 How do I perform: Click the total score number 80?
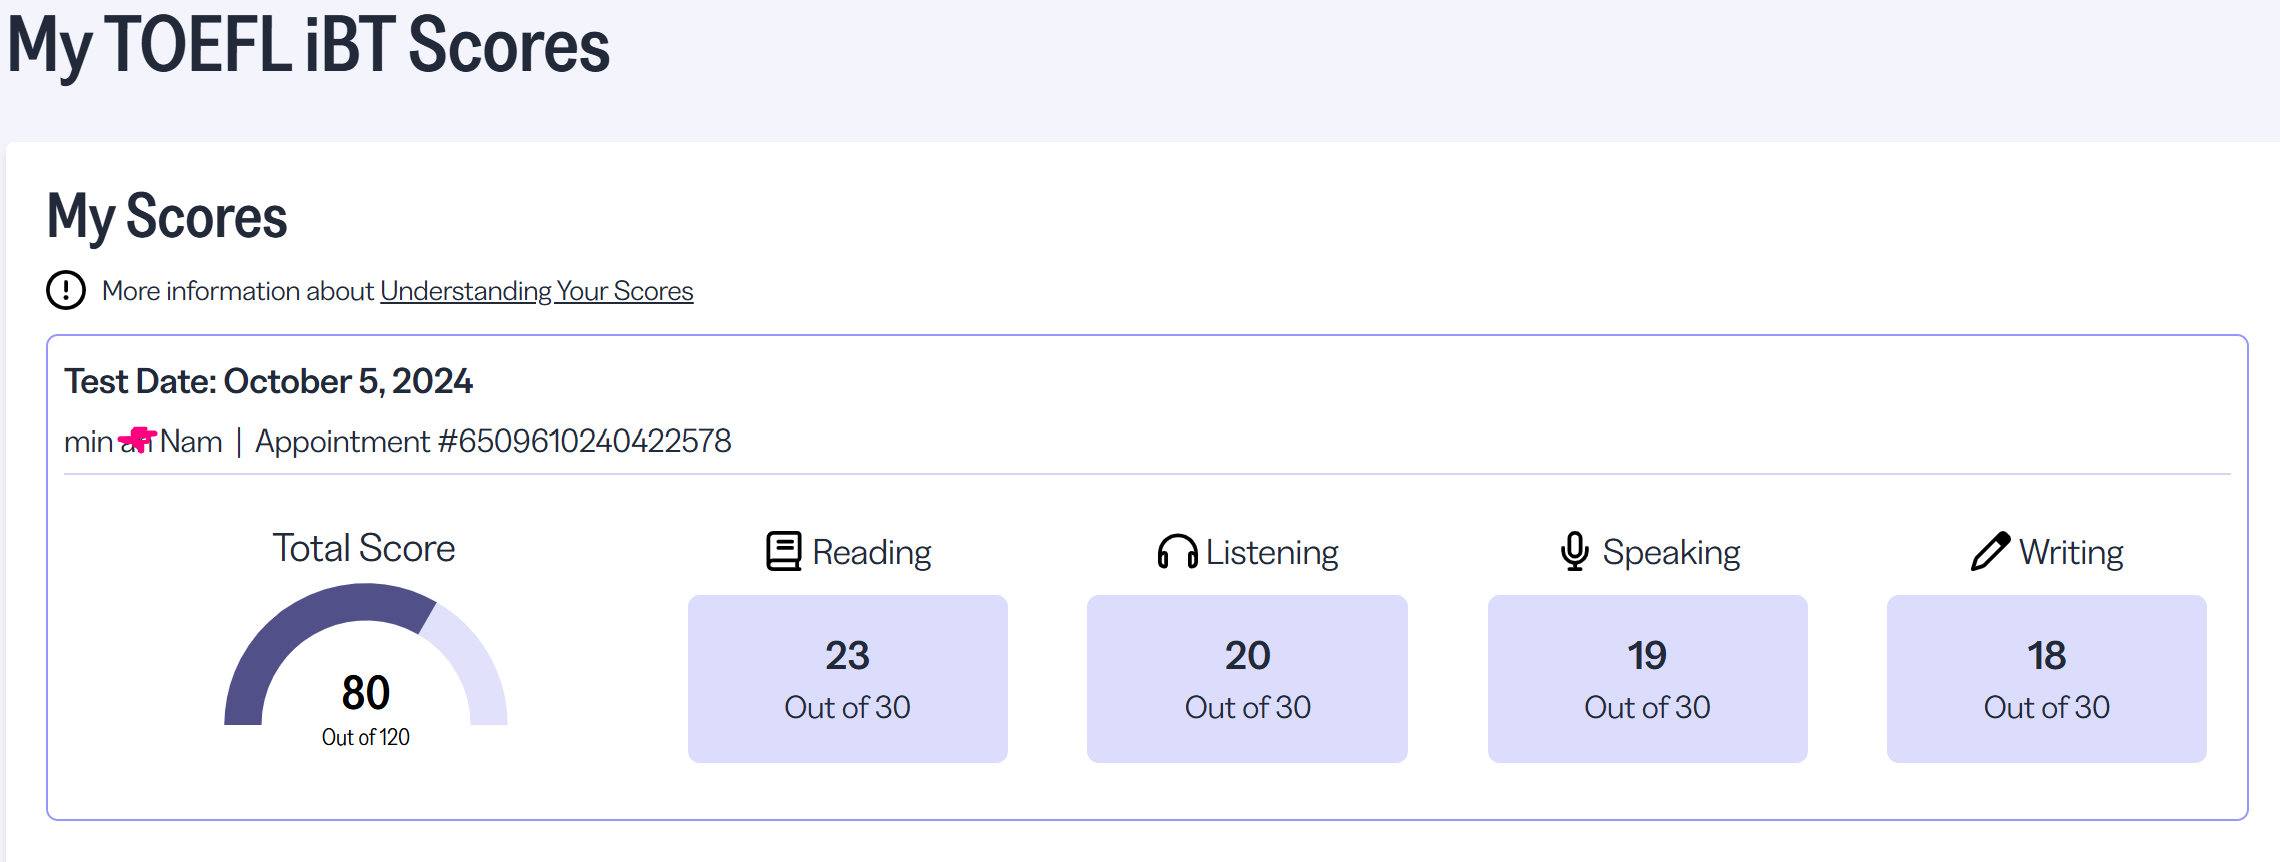pos(365,692)
